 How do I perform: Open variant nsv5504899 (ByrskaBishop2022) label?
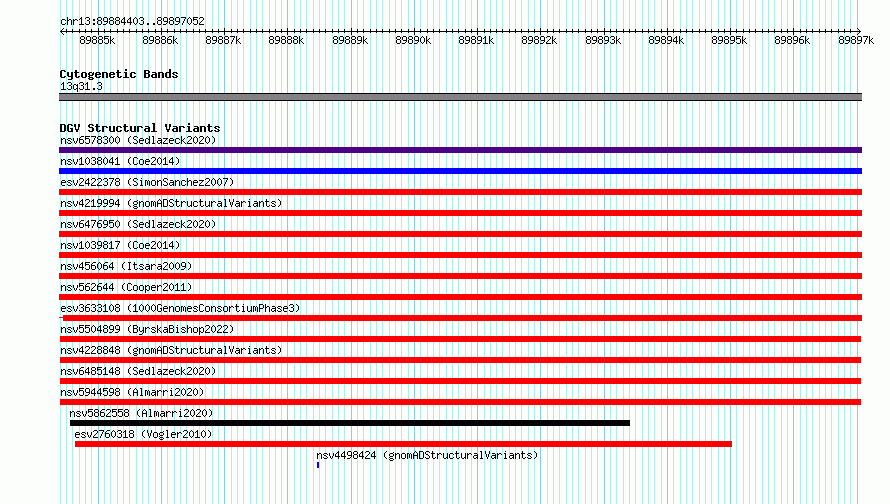[147, 329]
